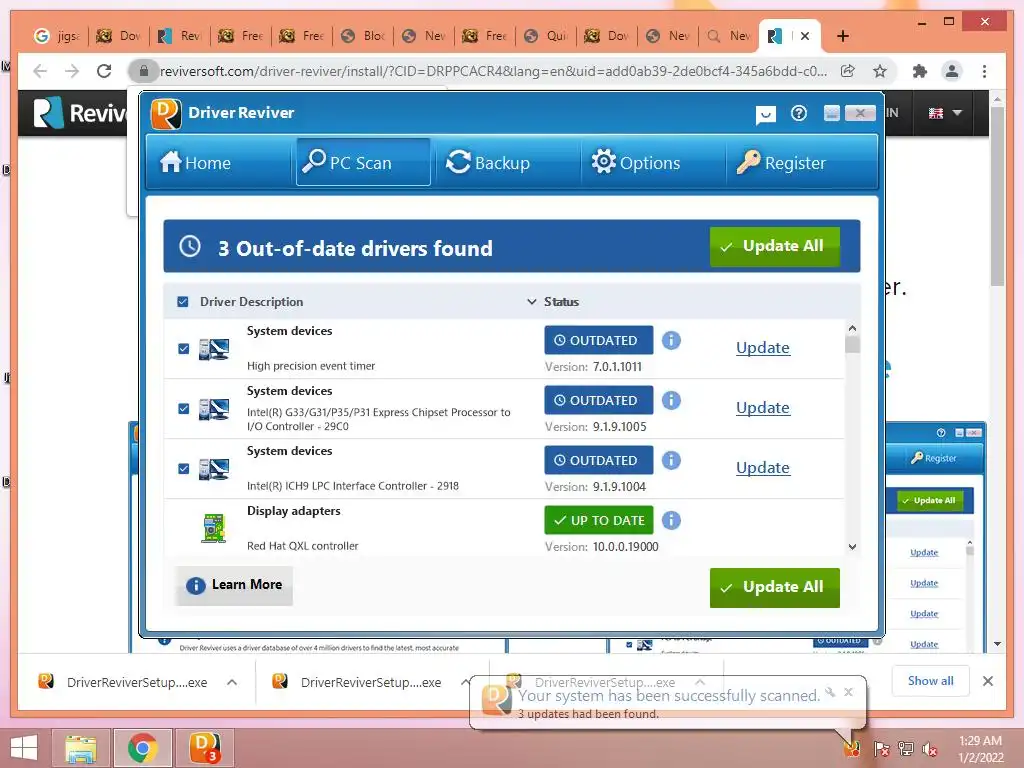Viewport: 1024px width, 768px height.
Task: Click the ReviverSoft site logo
Action: click(80, 113)
